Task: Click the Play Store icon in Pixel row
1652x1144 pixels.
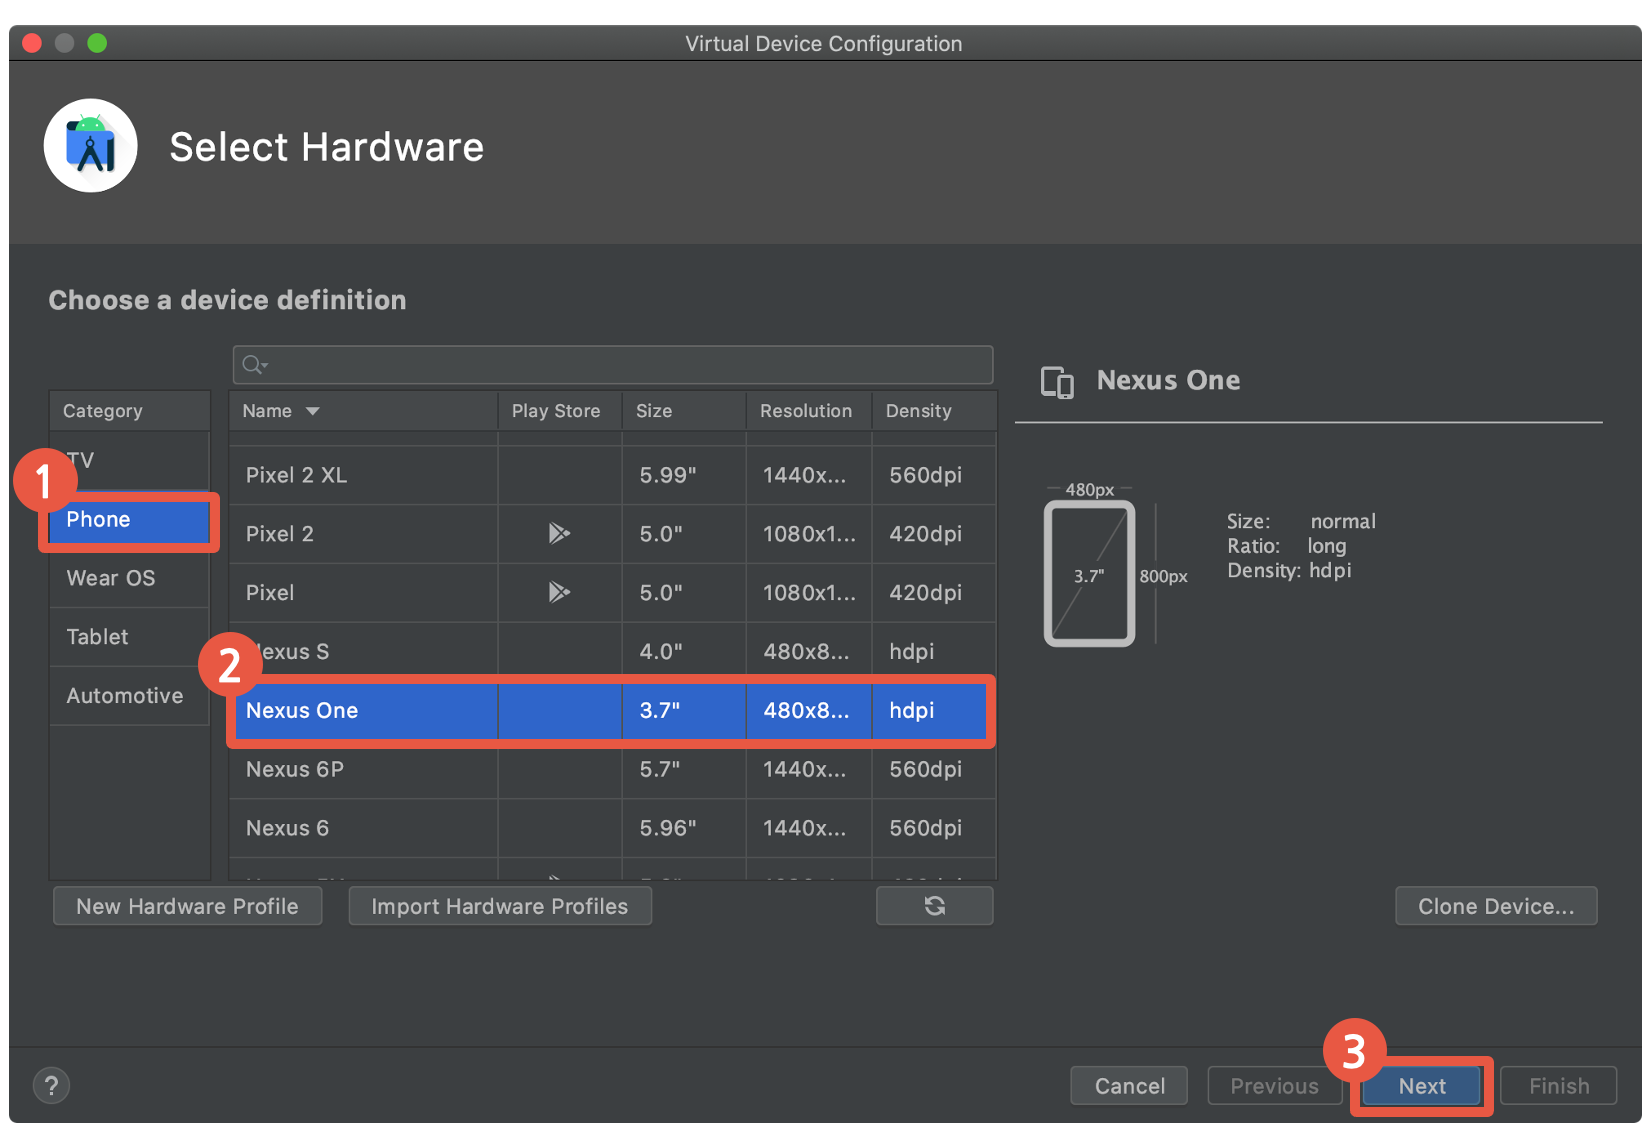Action: (x=559, y=592)
